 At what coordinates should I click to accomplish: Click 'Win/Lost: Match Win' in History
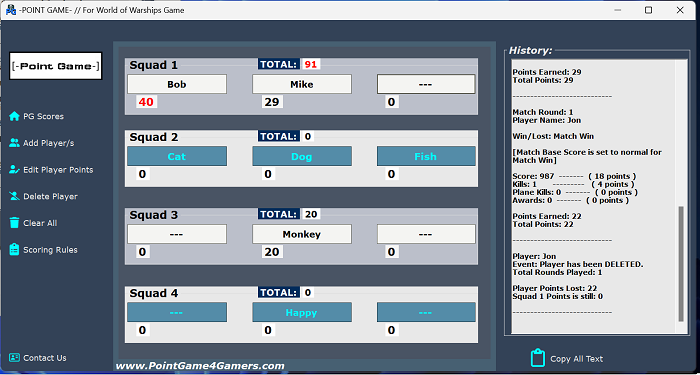(x=553, y=136)
